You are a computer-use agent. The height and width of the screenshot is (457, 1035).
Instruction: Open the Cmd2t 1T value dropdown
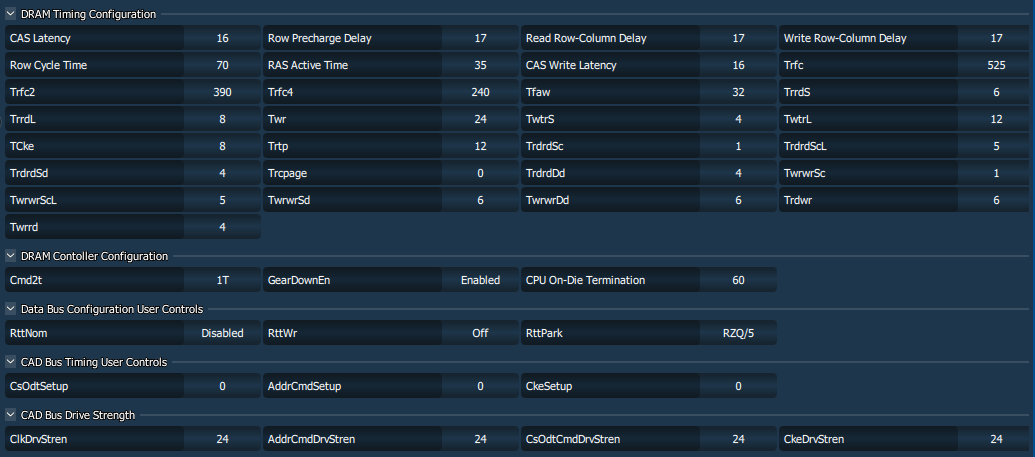222,280
